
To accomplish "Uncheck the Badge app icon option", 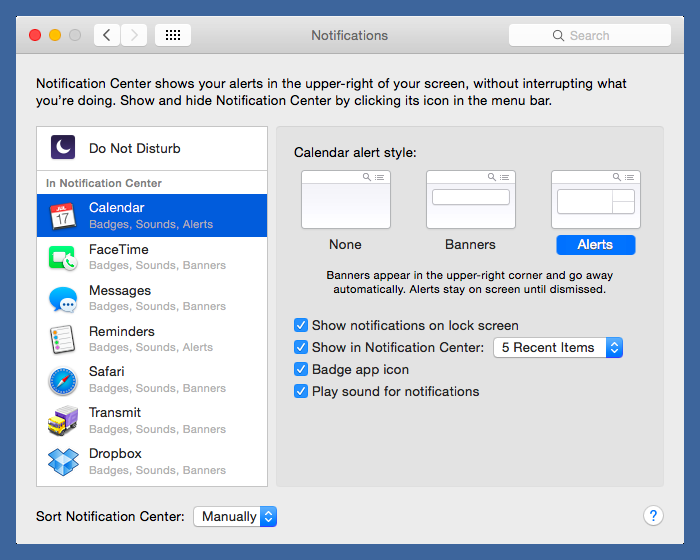I will 301,369.
